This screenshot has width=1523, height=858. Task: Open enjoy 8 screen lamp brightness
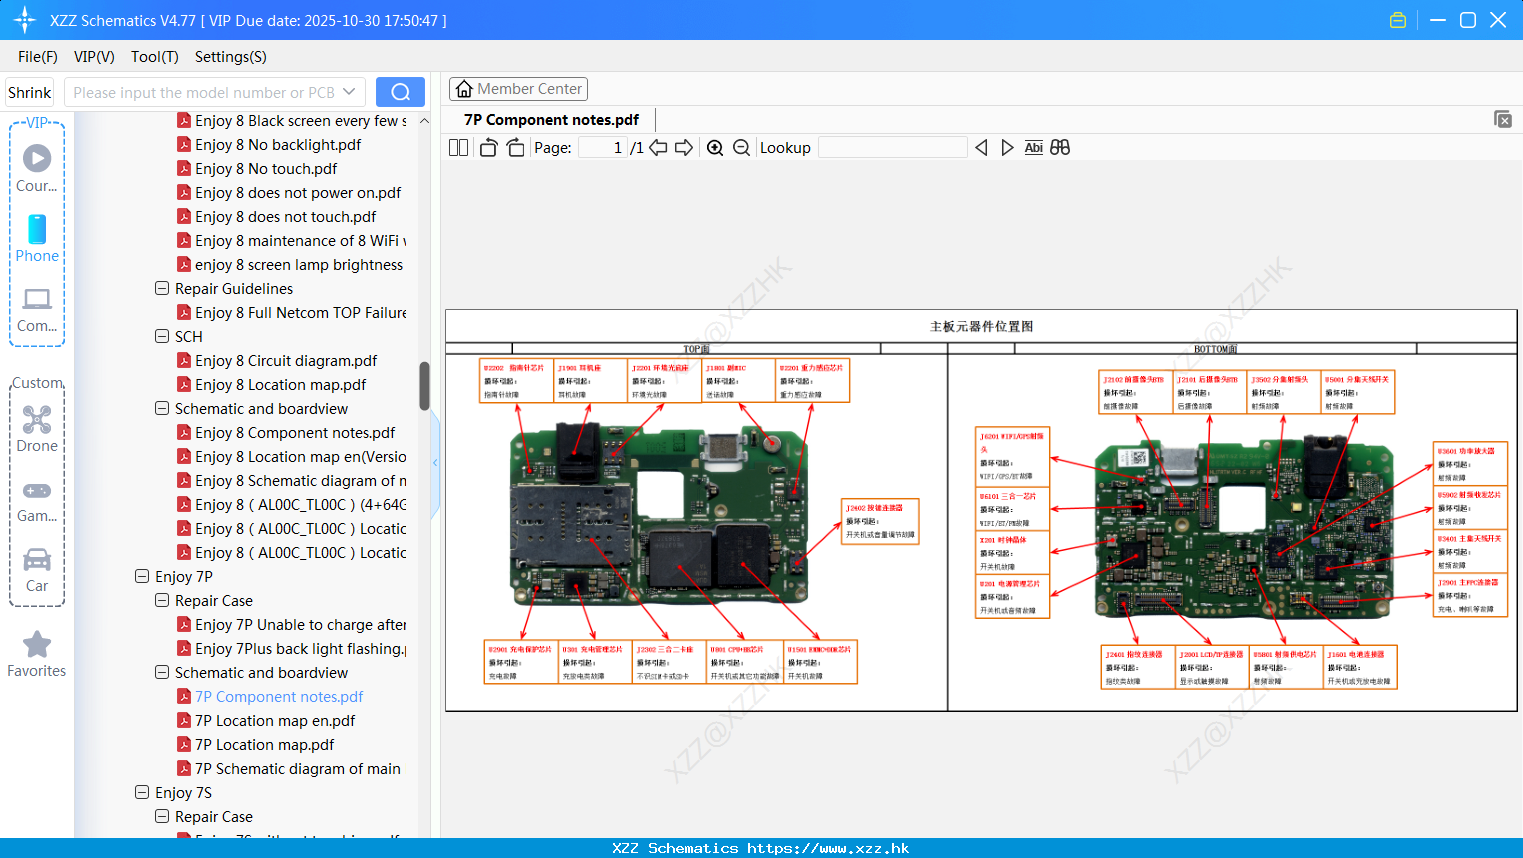point(299,264)
